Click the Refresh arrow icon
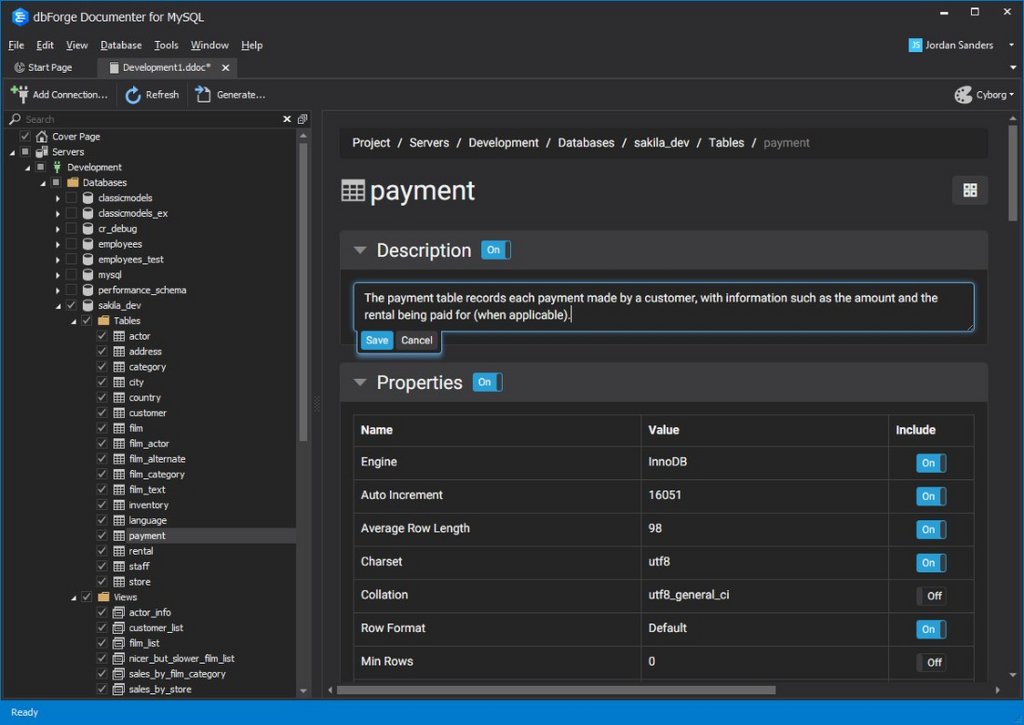This screenshot has height=725, width=1024. (133, 95)
